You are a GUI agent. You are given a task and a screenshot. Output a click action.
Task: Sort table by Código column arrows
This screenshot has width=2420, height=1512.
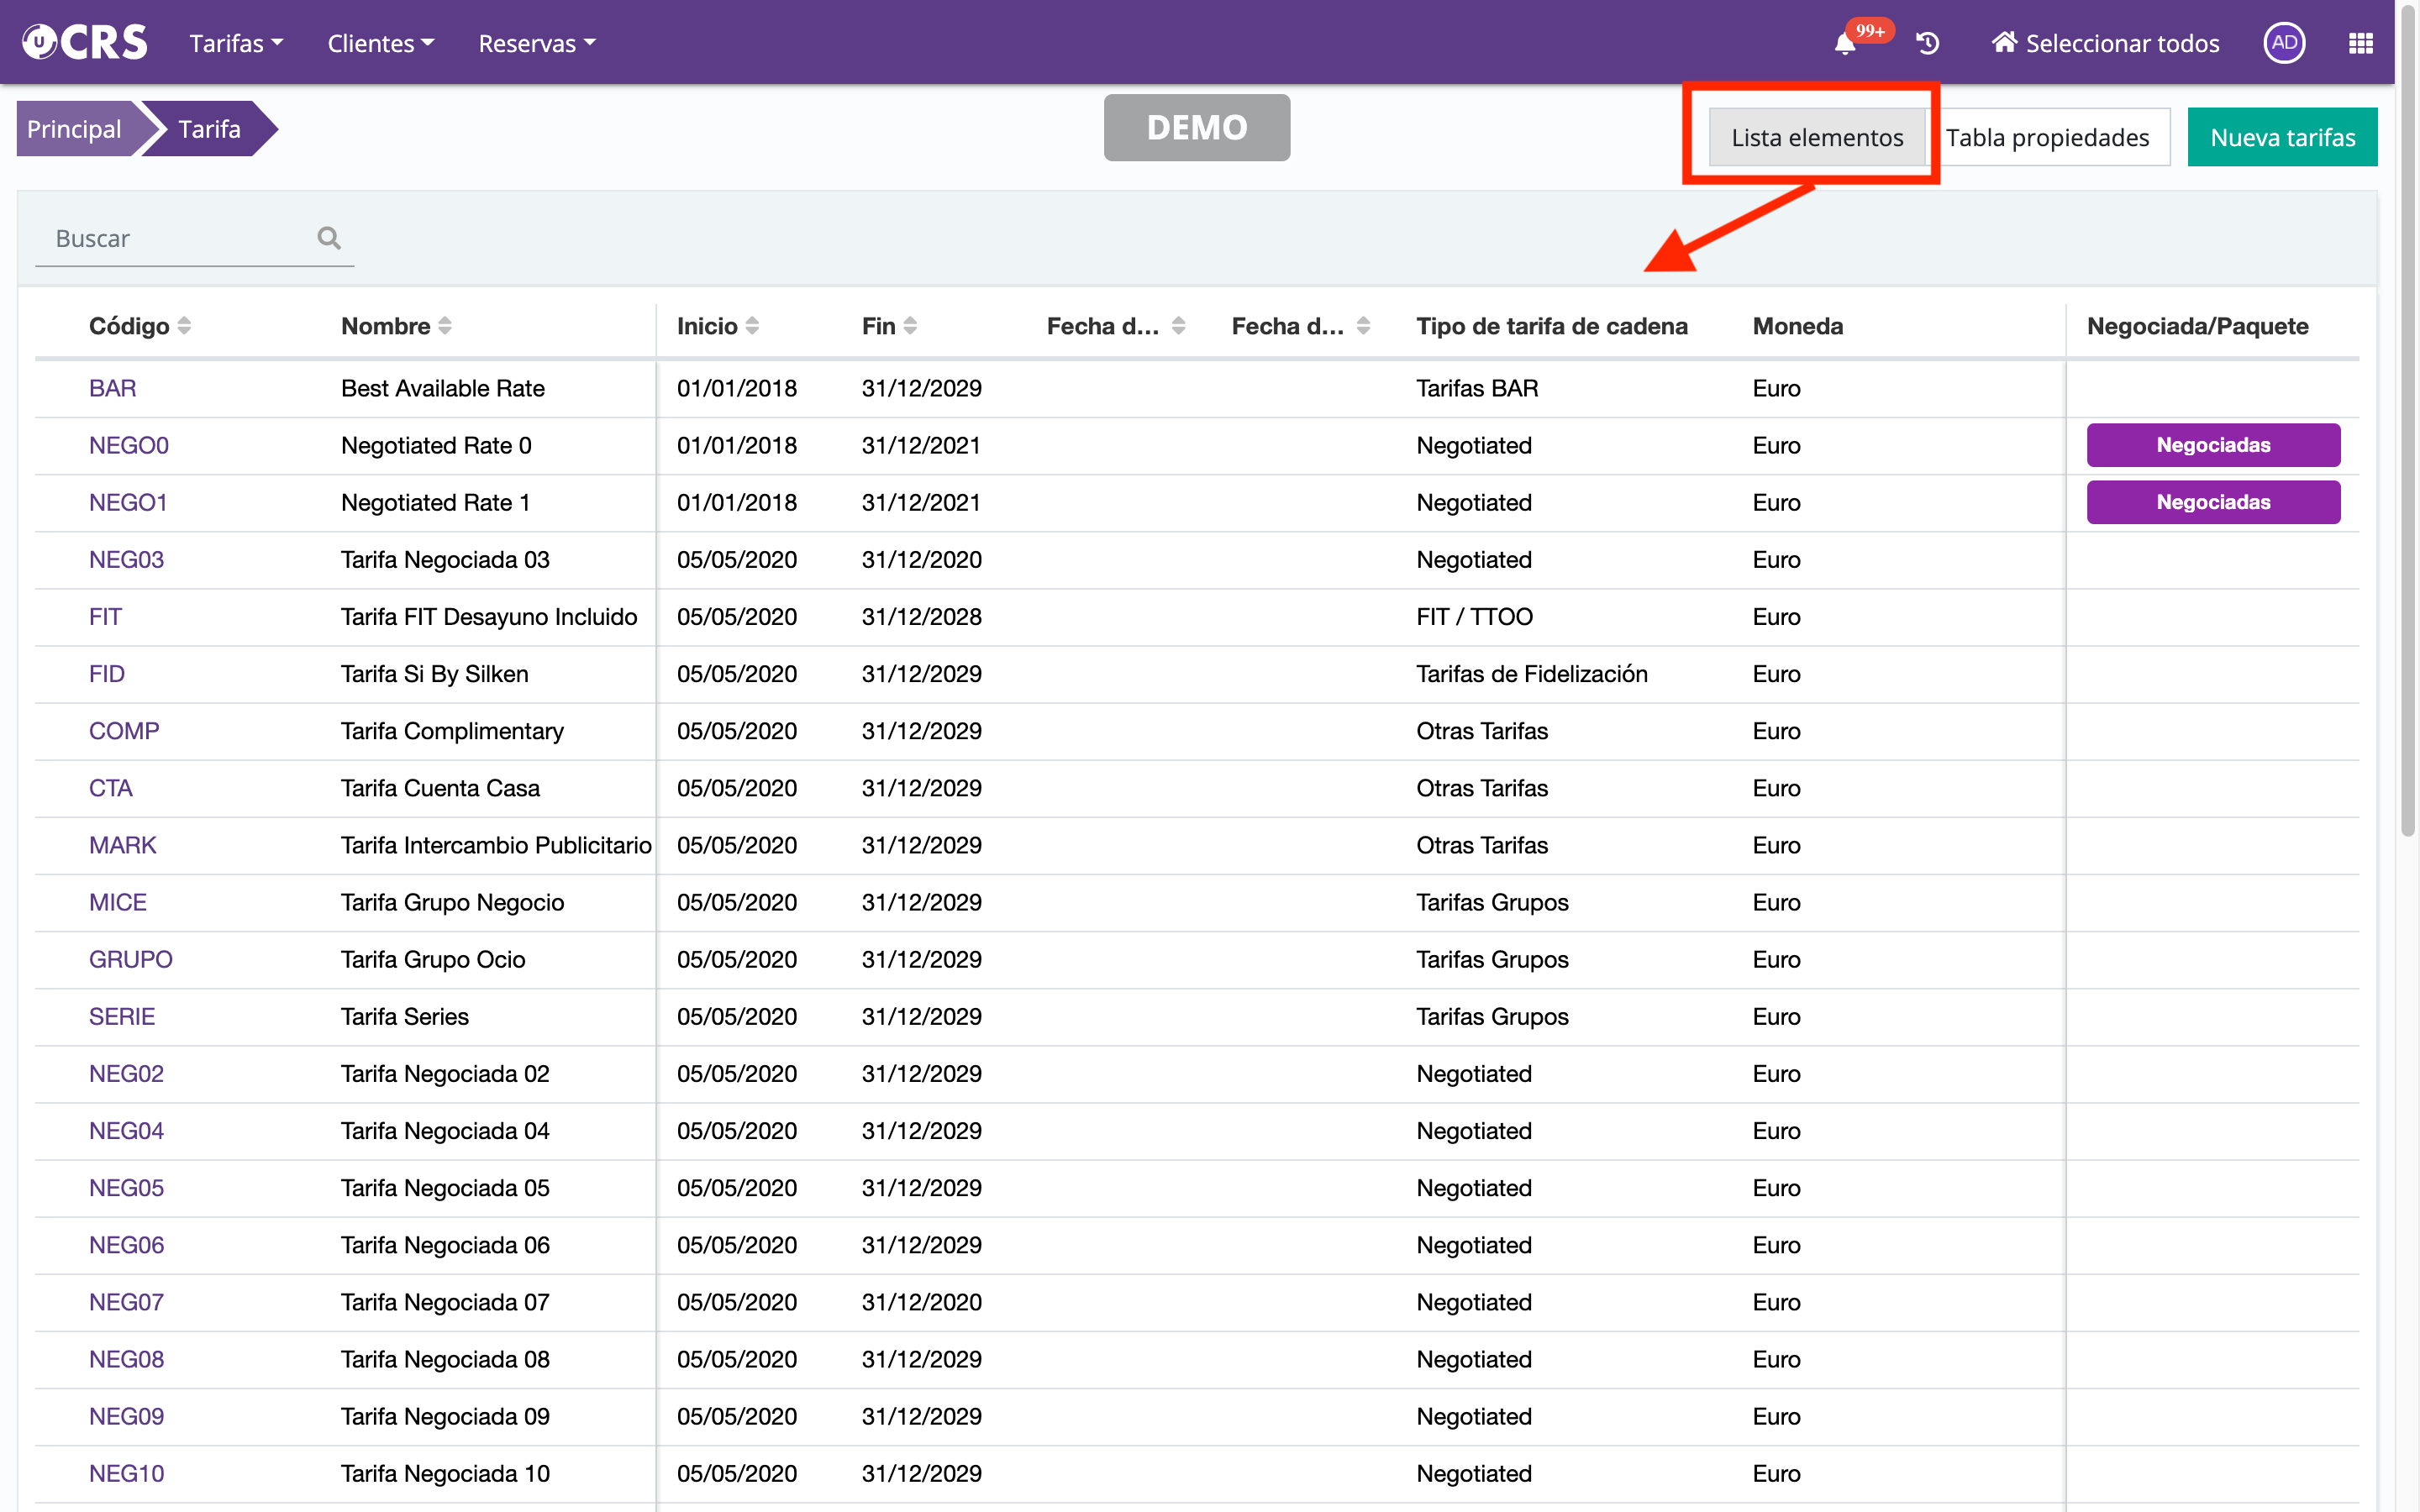pyautogui.click(x=184, y=326)
